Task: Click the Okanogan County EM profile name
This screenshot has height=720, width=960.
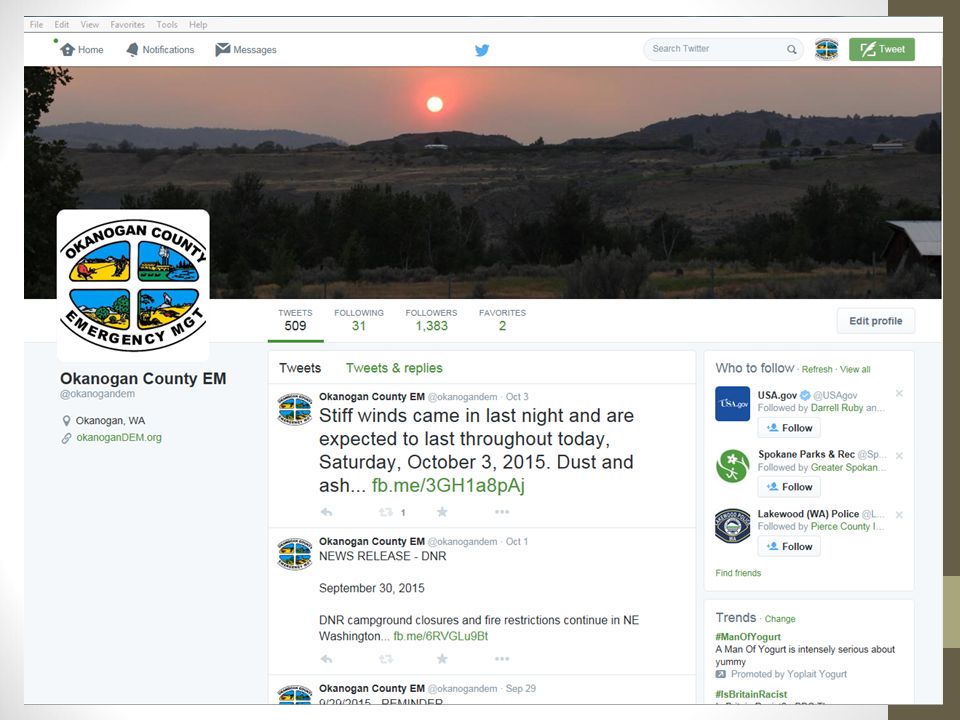Action: (x=143, y=378)
